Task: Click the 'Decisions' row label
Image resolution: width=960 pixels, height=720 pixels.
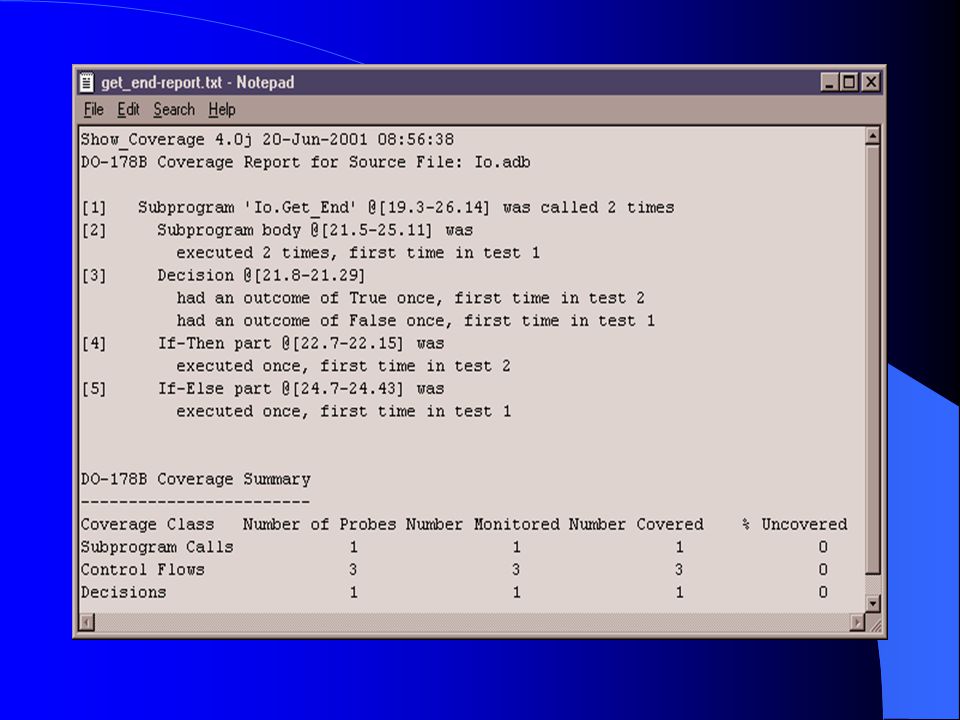Action: tap(124, 593)
